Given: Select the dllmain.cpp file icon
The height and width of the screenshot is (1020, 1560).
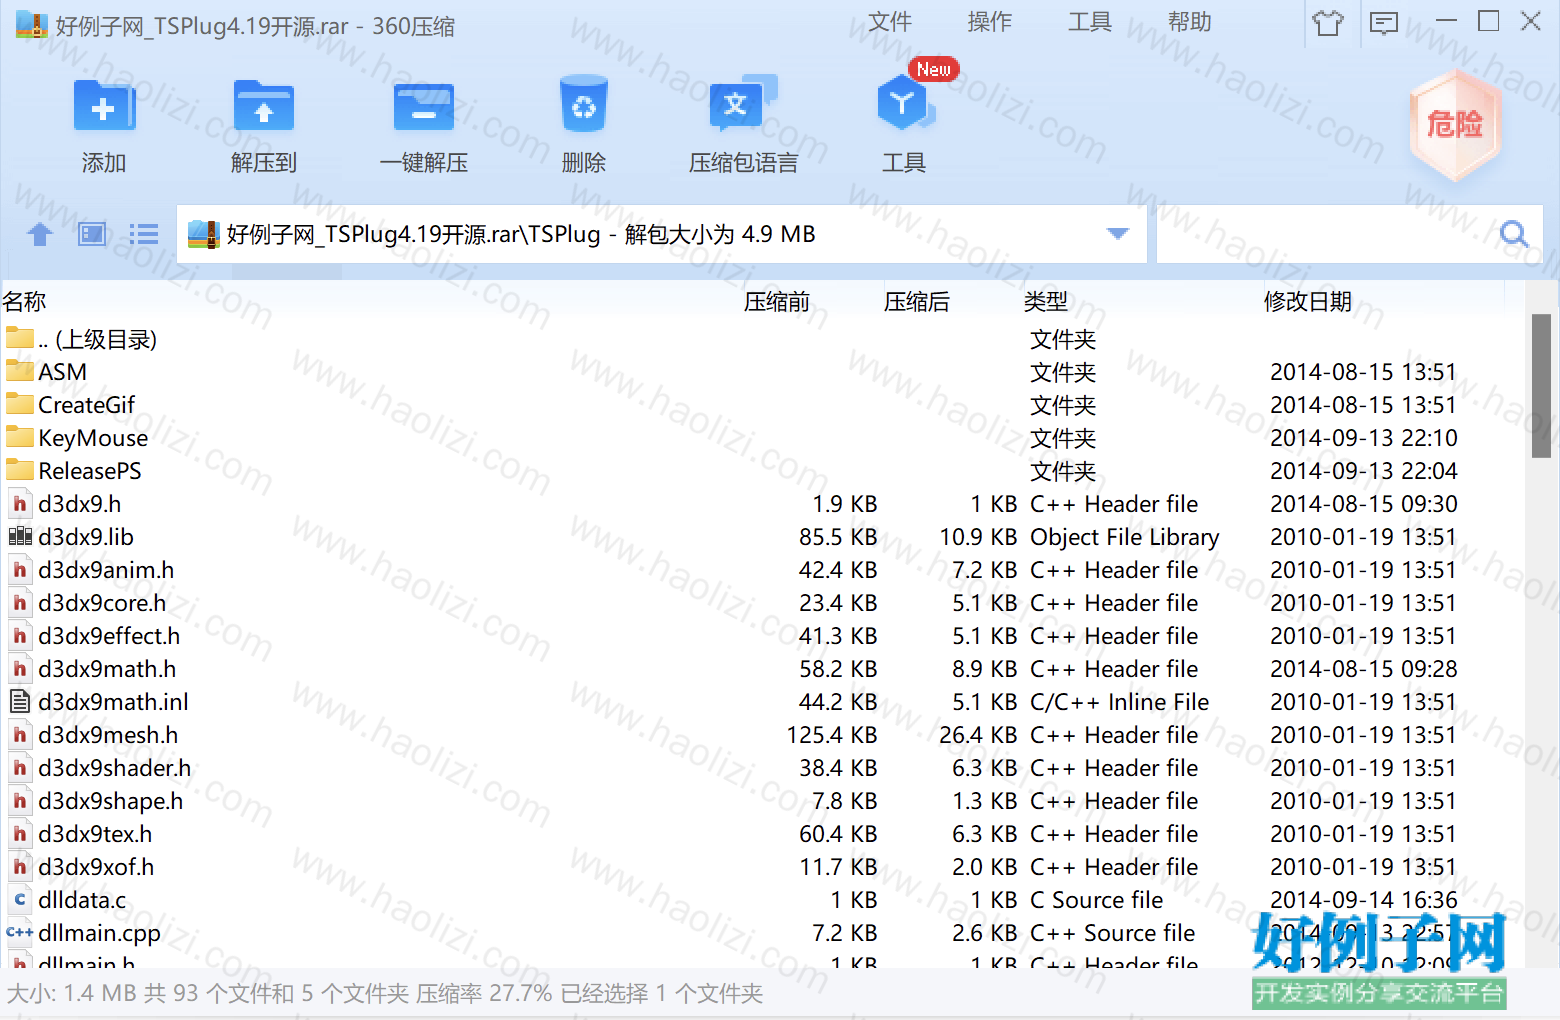Looking at the screenshot, I should point(19,932).
